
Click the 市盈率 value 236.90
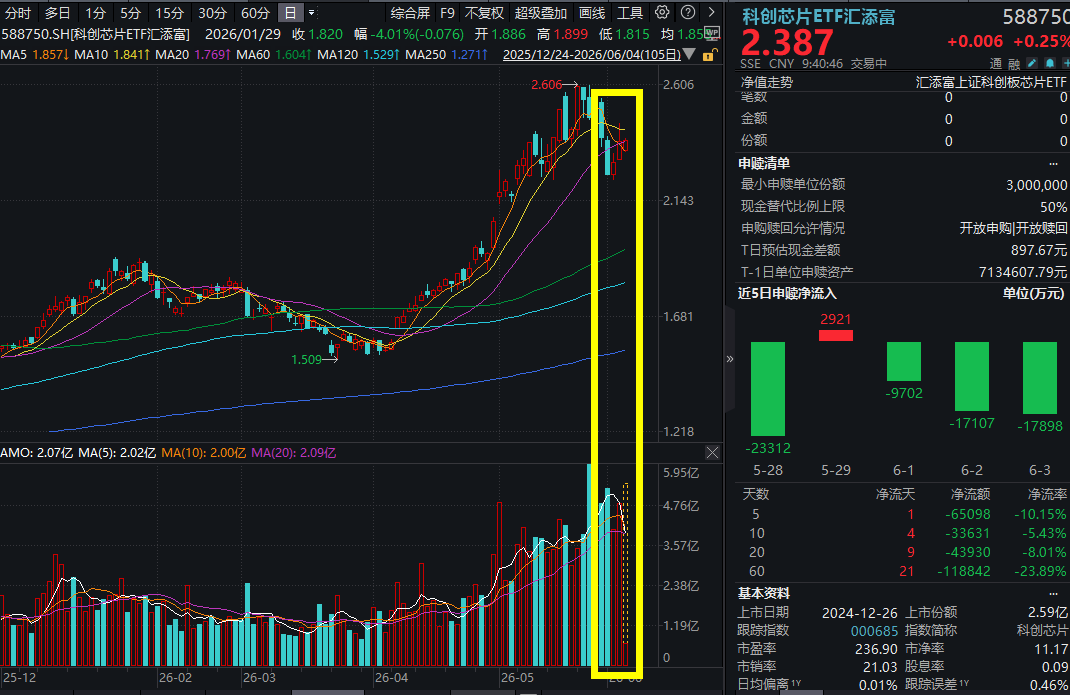click(x=876, y=649)
